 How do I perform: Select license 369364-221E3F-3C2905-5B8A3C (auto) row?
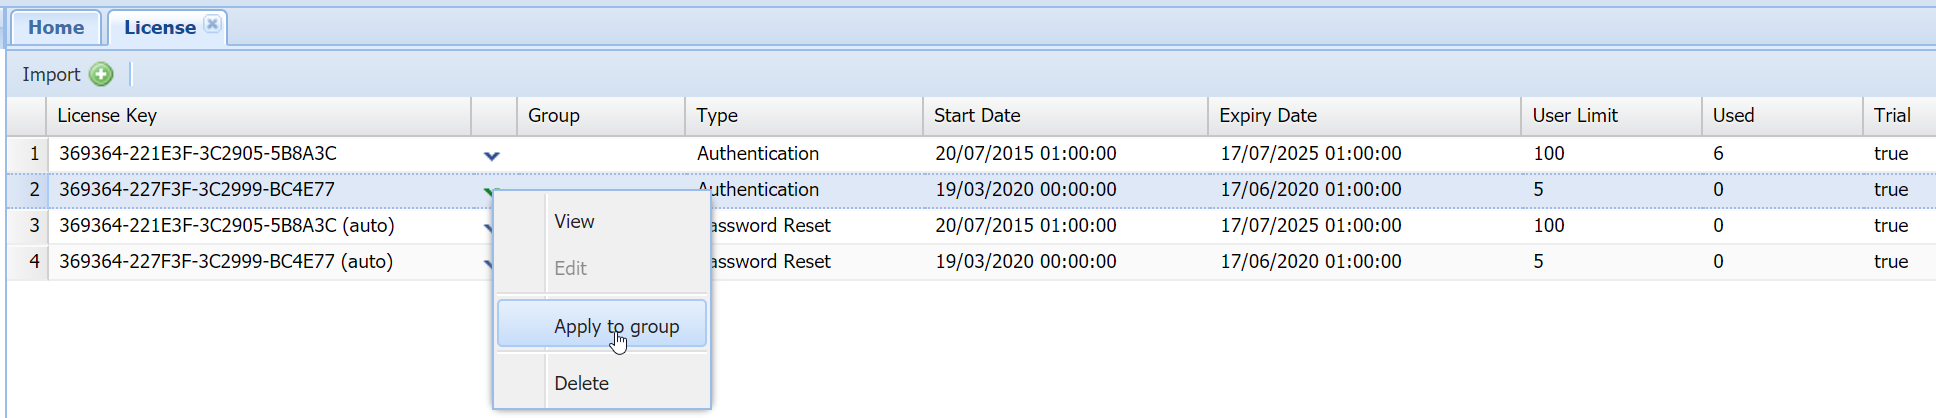pos(226,226)
